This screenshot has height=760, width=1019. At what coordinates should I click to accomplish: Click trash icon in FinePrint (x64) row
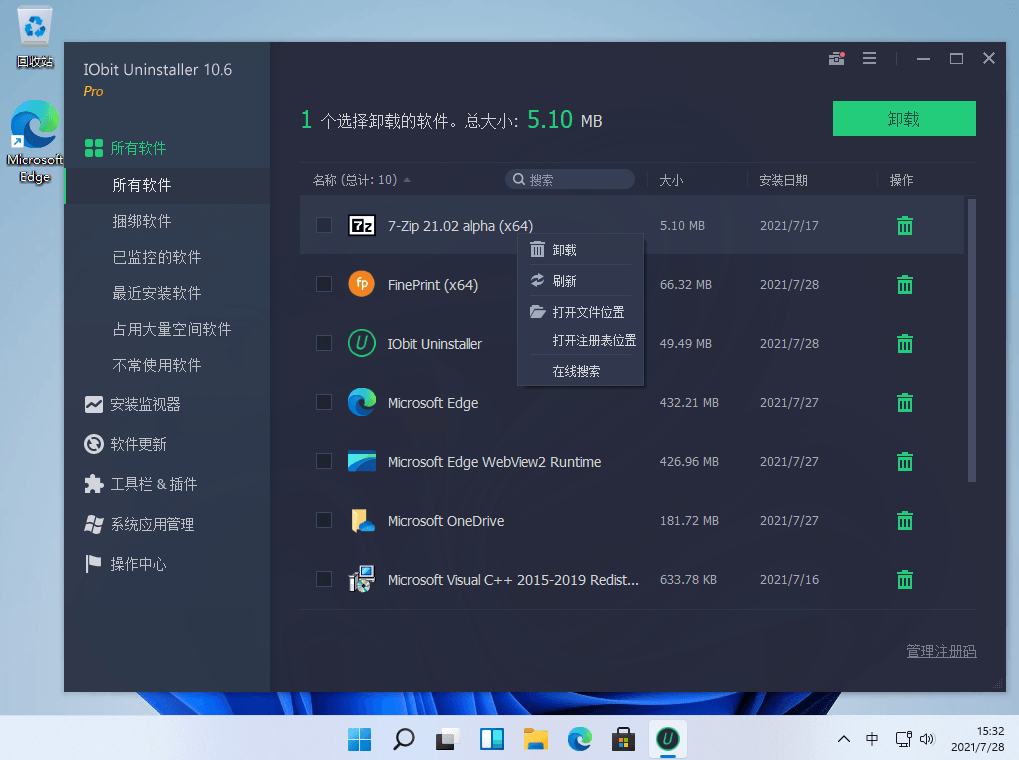905,285
